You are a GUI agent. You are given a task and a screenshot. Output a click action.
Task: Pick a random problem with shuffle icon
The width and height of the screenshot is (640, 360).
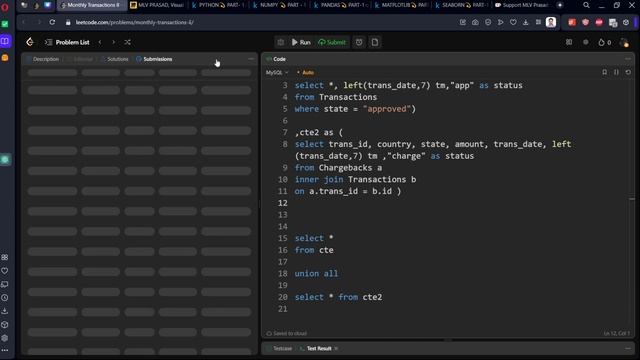point(128,42)
